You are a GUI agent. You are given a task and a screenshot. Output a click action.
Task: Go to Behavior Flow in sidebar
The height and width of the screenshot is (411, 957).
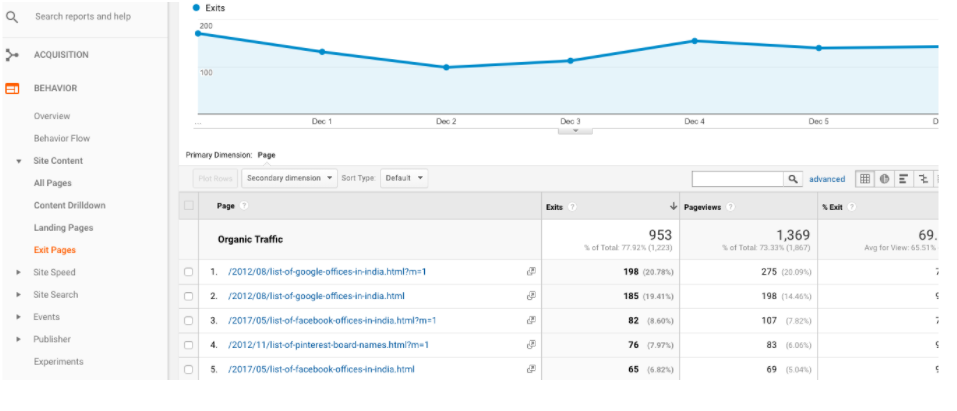pos(61,138)
